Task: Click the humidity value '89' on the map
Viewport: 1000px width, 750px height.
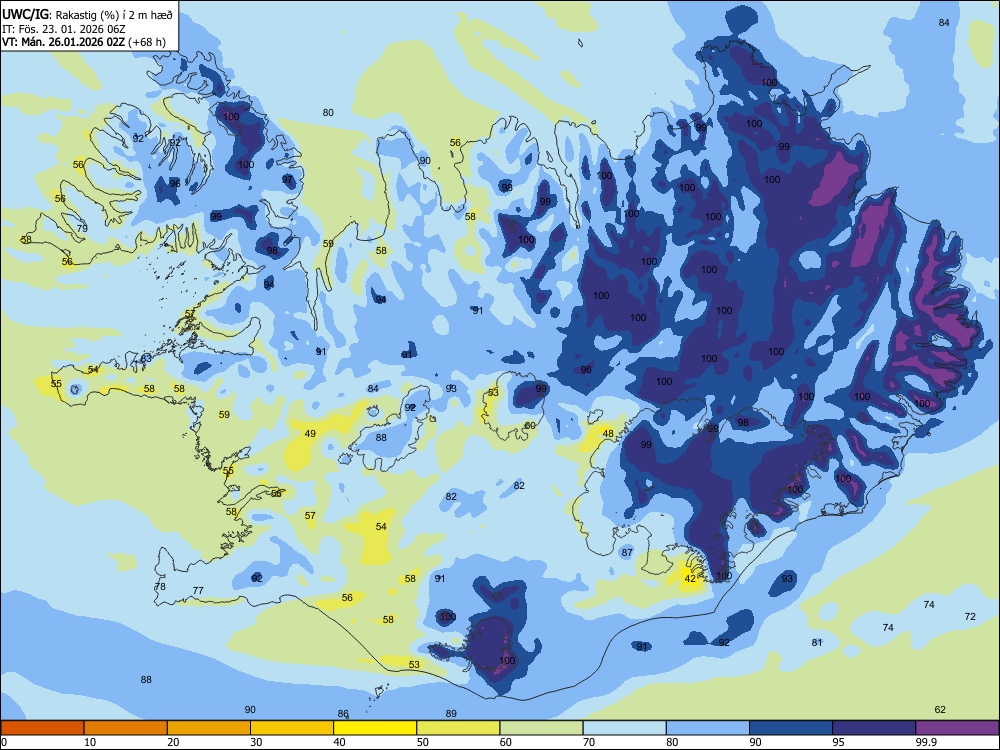Action: coord(451,714)
